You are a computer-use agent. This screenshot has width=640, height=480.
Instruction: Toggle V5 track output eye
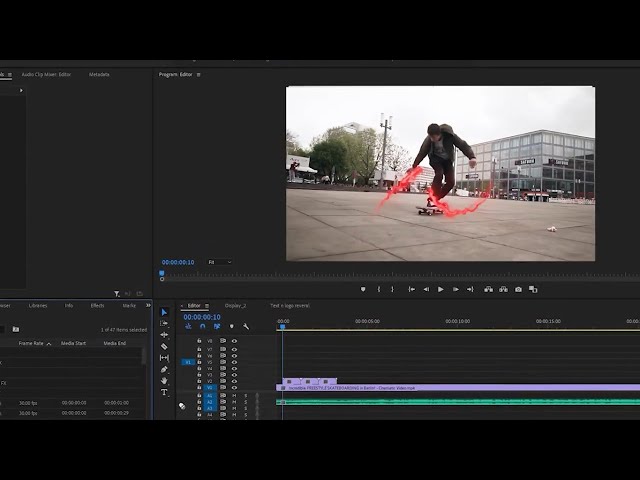point(234,362)
